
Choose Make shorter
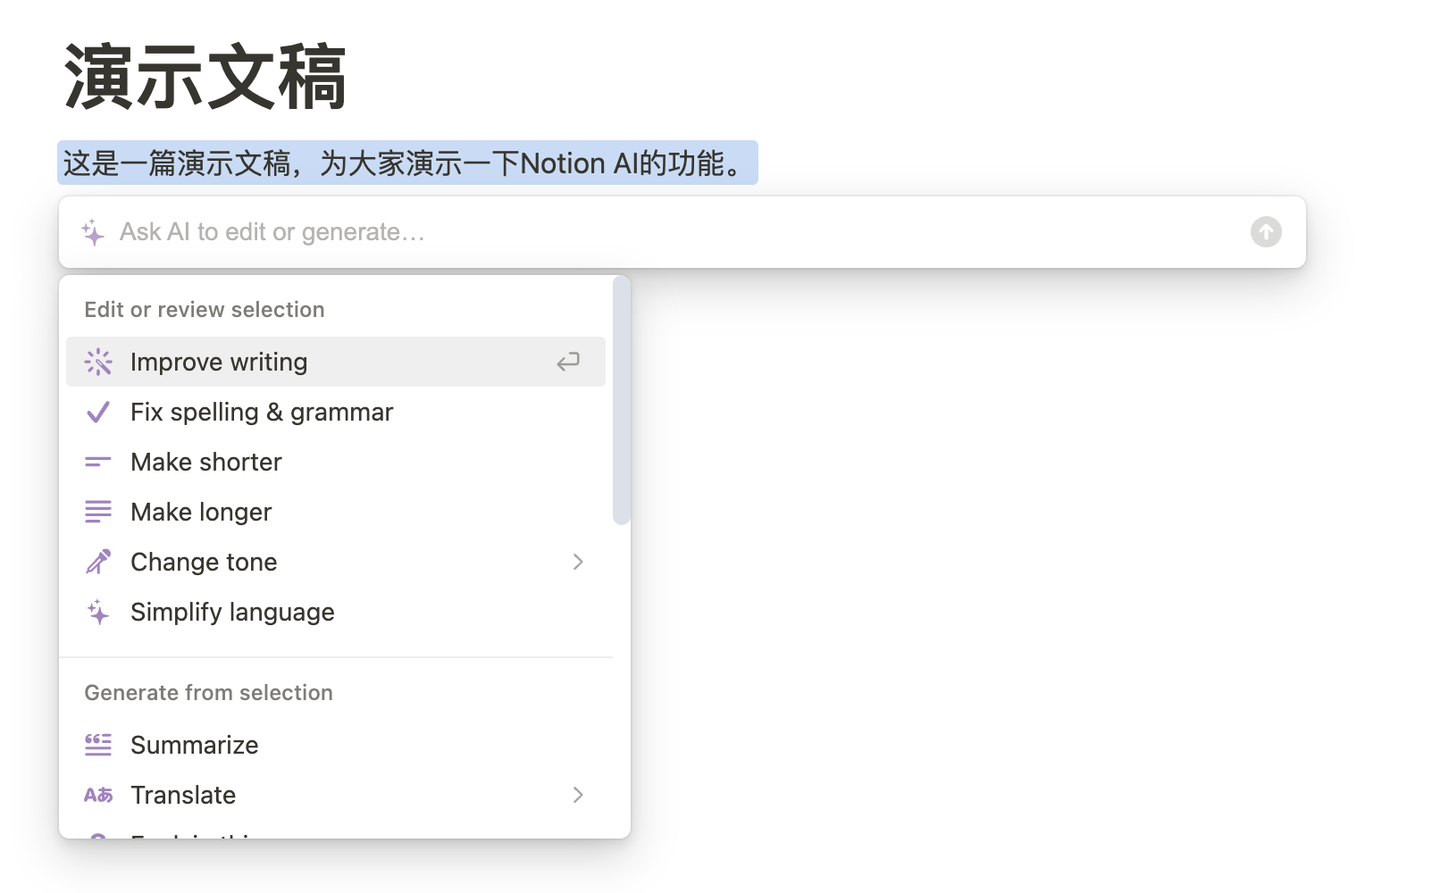pos(336,462)
